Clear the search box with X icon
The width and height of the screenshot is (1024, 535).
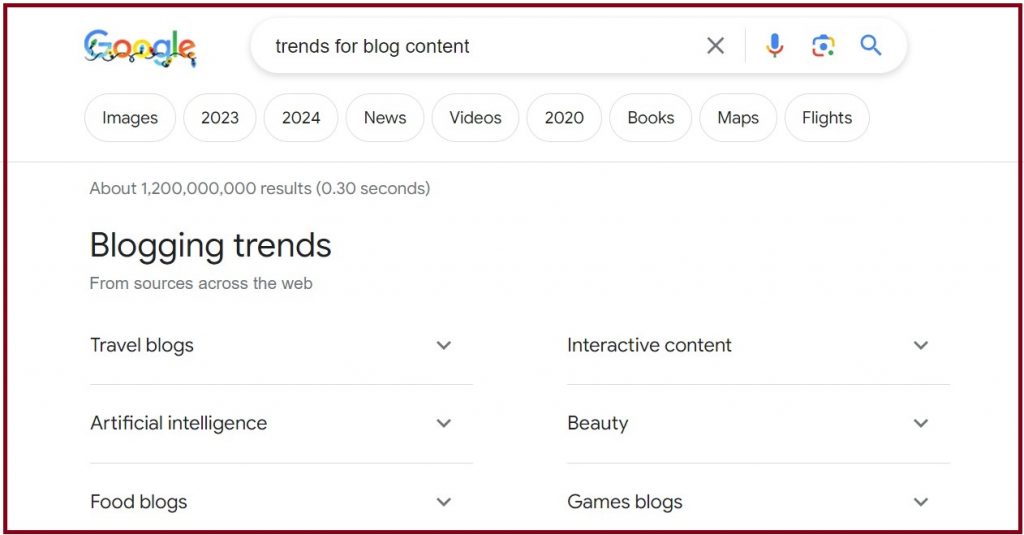click(715, 46)
